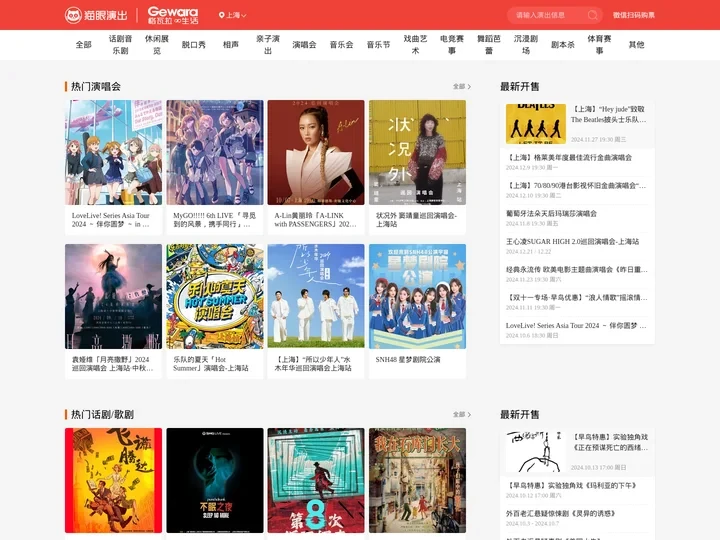Select the 电竞赛事 category

(x=452, y=45)
